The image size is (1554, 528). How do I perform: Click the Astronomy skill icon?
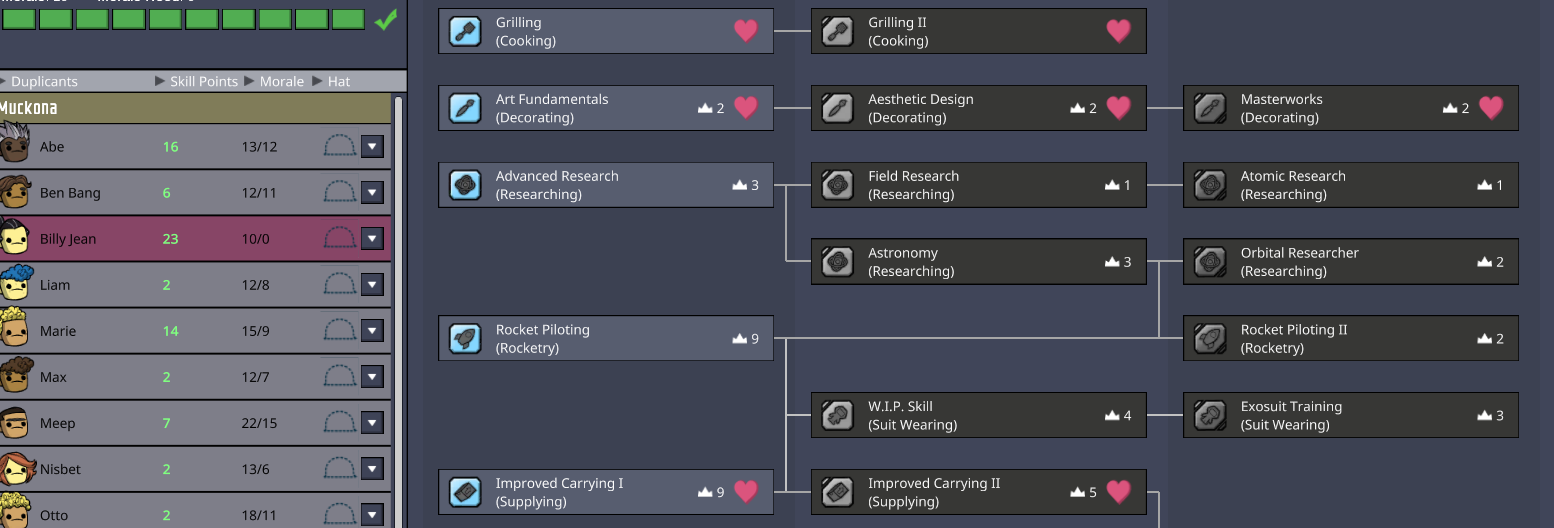(837, 262)
